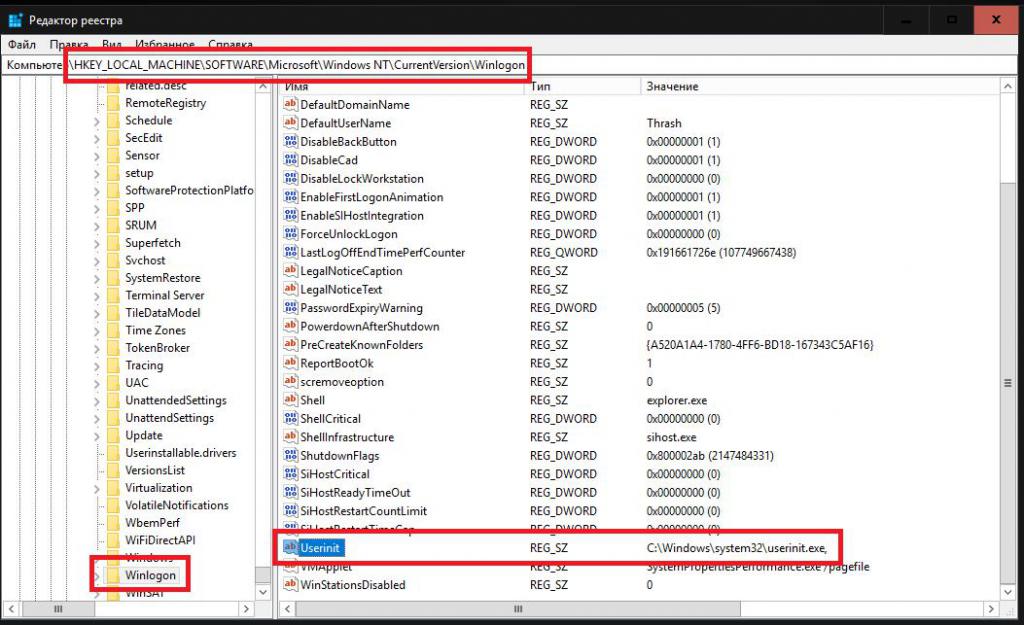Open the Избранное menu
Screen dimensions: 1024x625
pos(165,44)
